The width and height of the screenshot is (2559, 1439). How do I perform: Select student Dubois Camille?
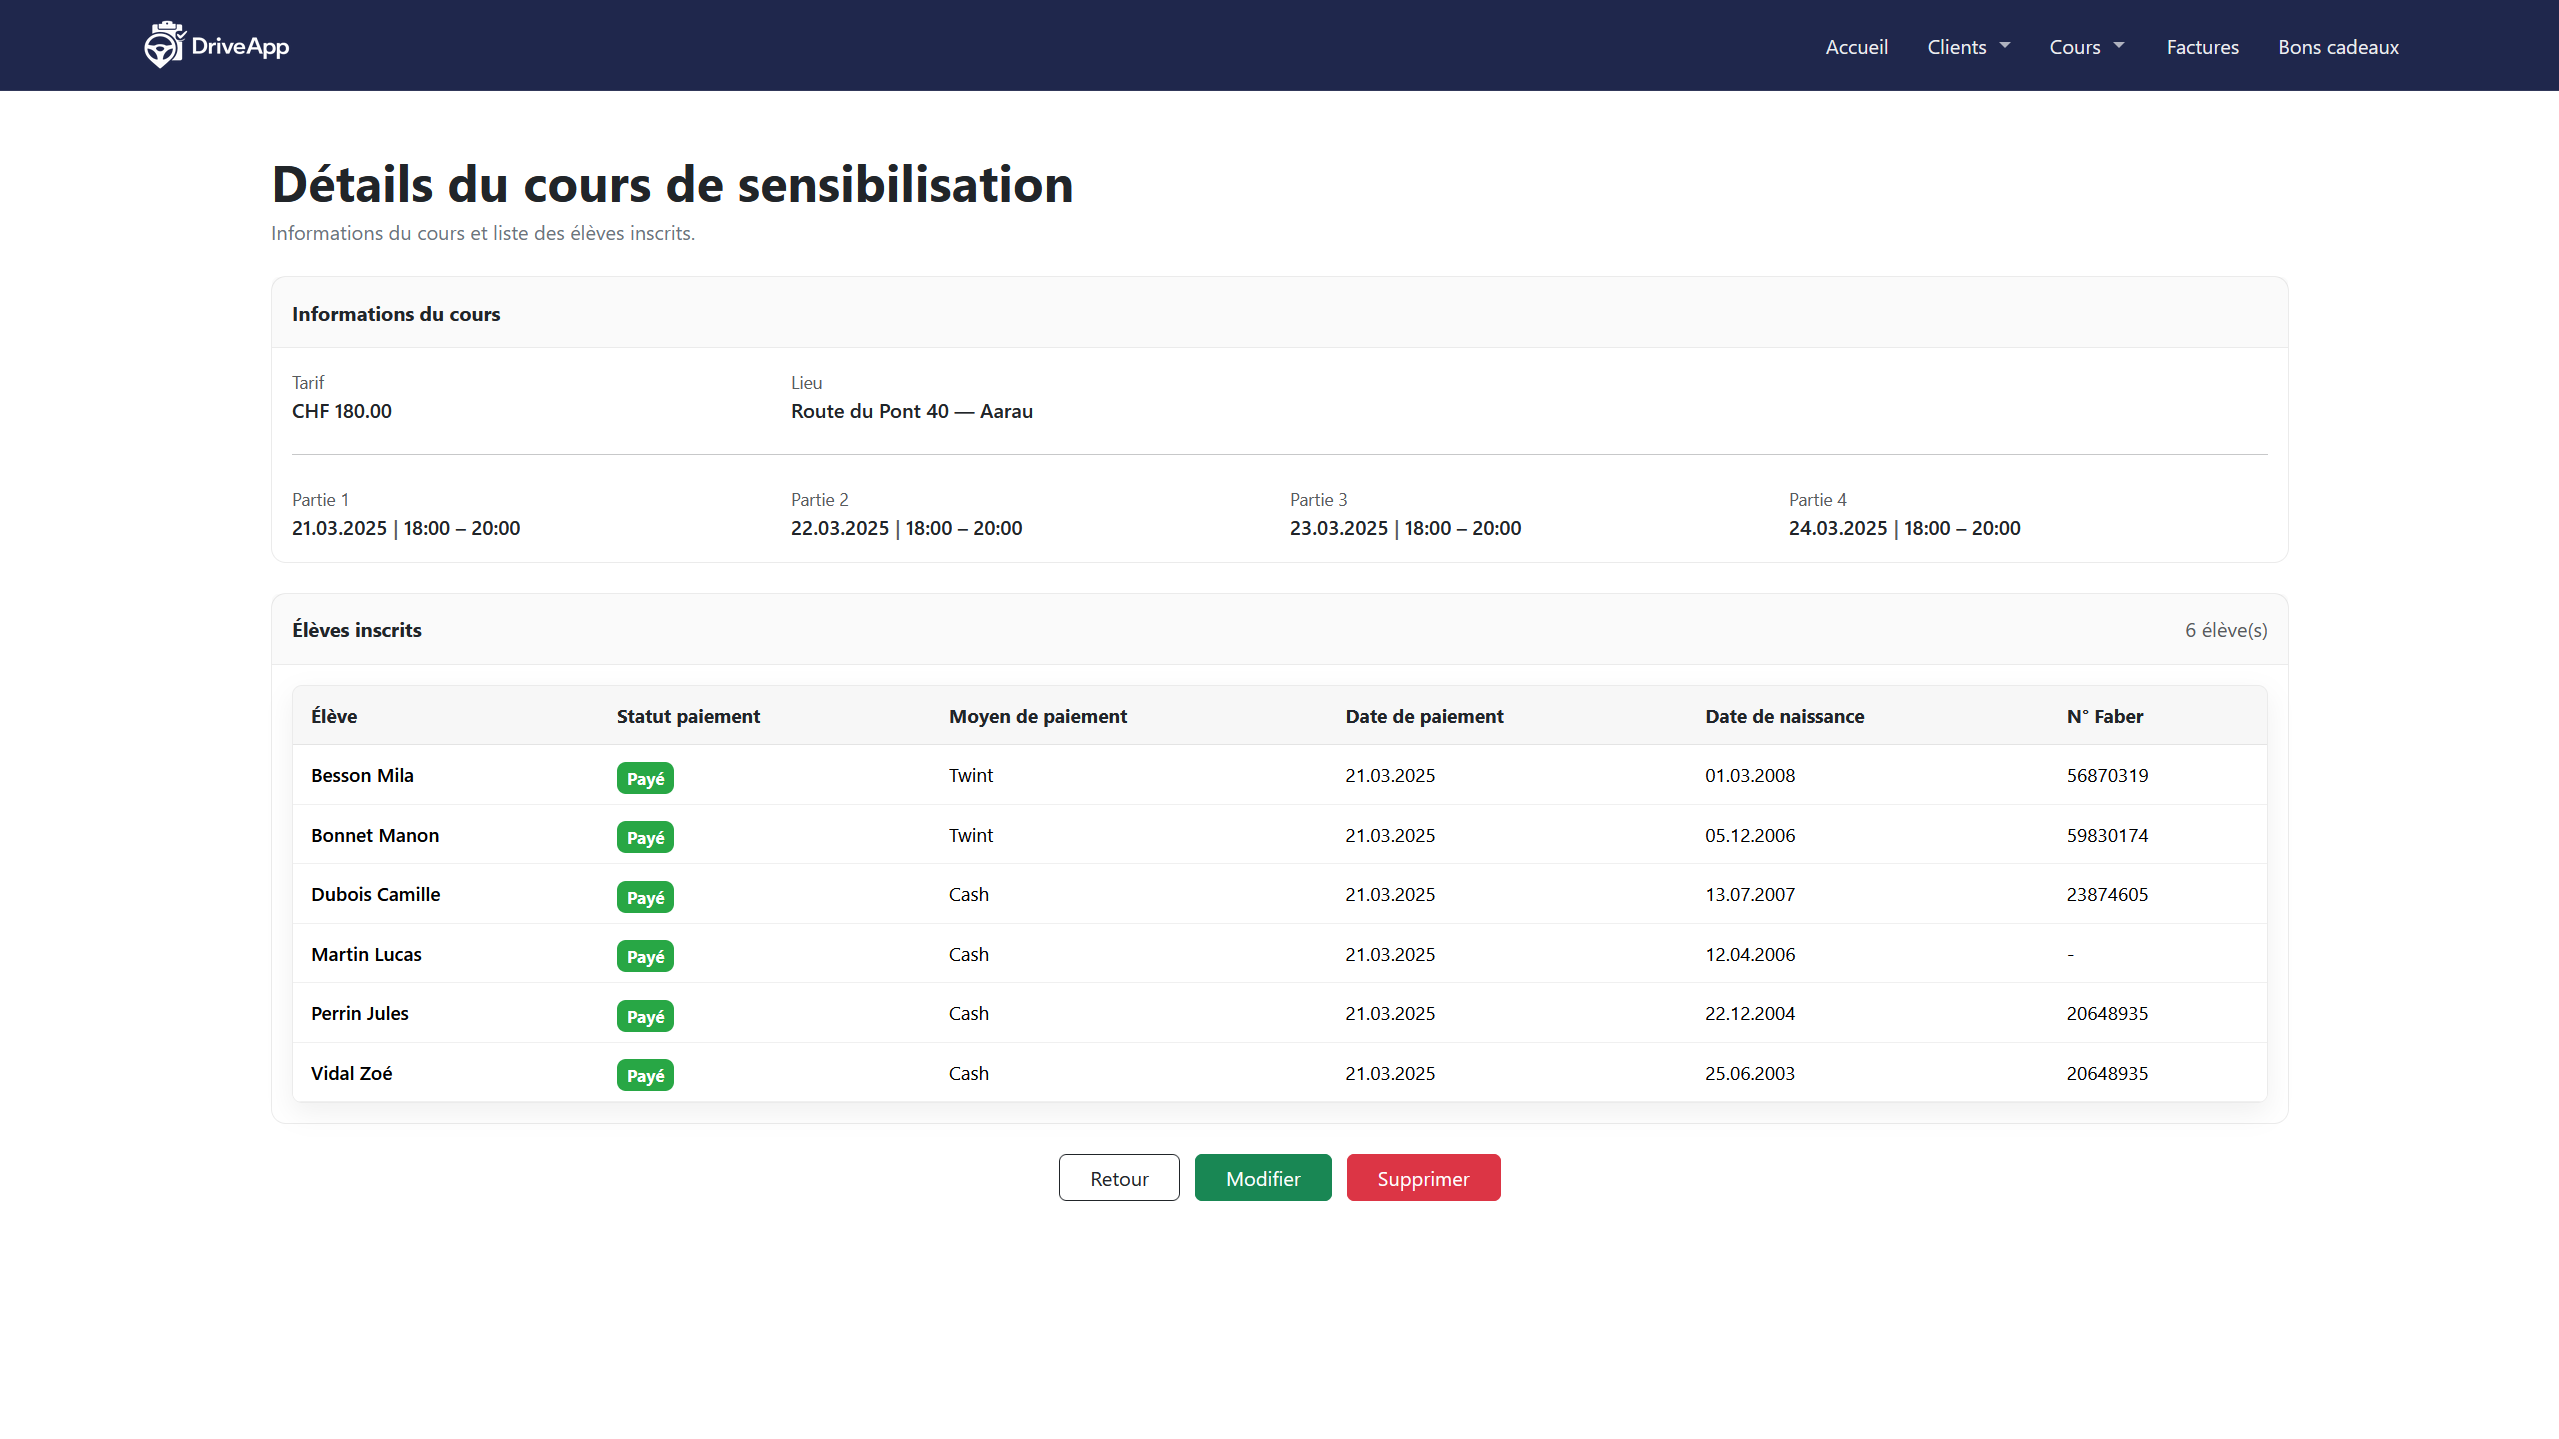(x=375, y=894)
